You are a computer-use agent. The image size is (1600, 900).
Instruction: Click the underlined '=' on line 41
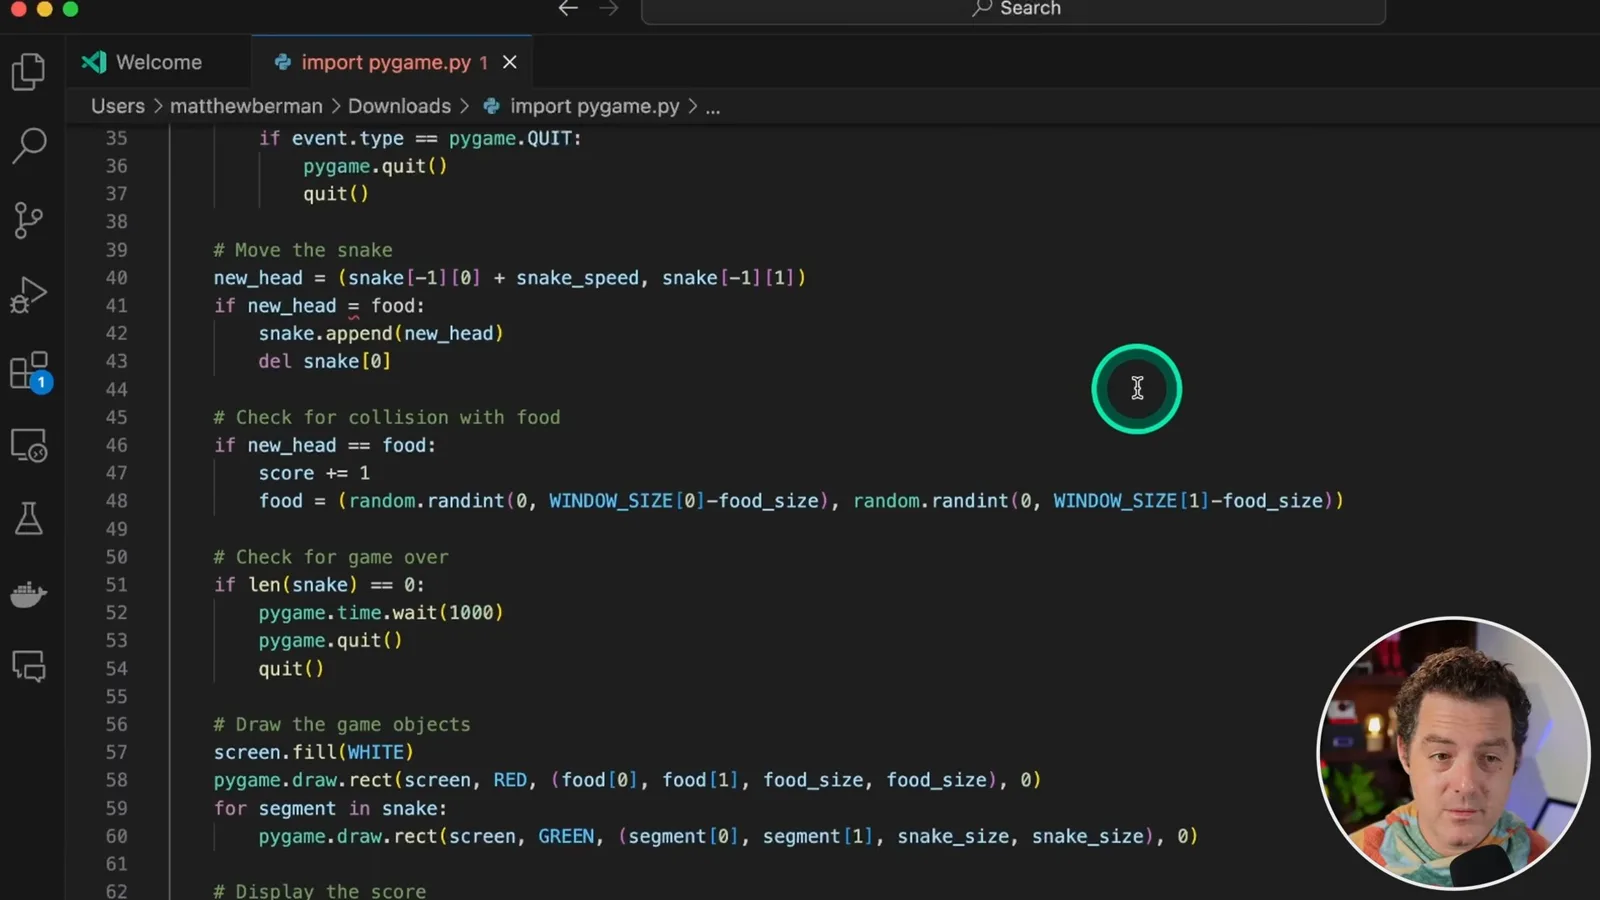(353, 306)
